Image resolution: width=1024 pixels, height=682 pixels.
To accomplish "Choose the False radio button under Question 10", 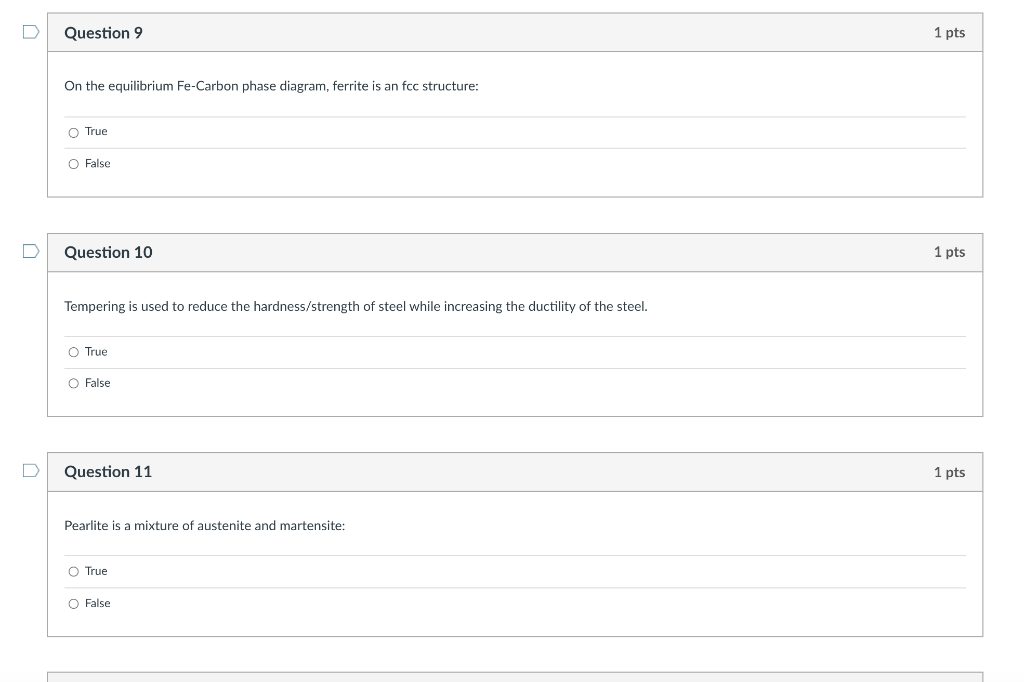I will pos(74,383).
